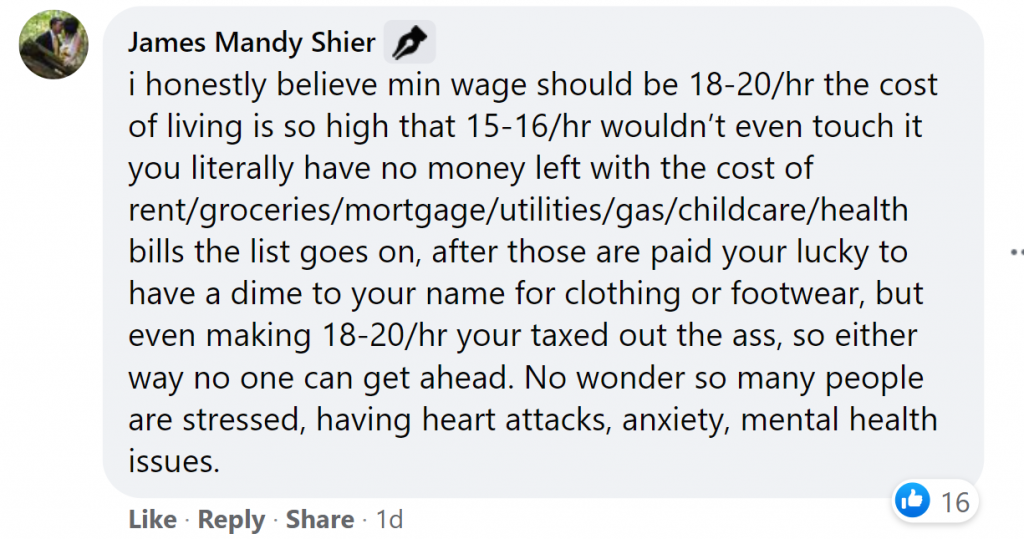Reply to James Mandy Shier's comment

click(x=231, y=520)
